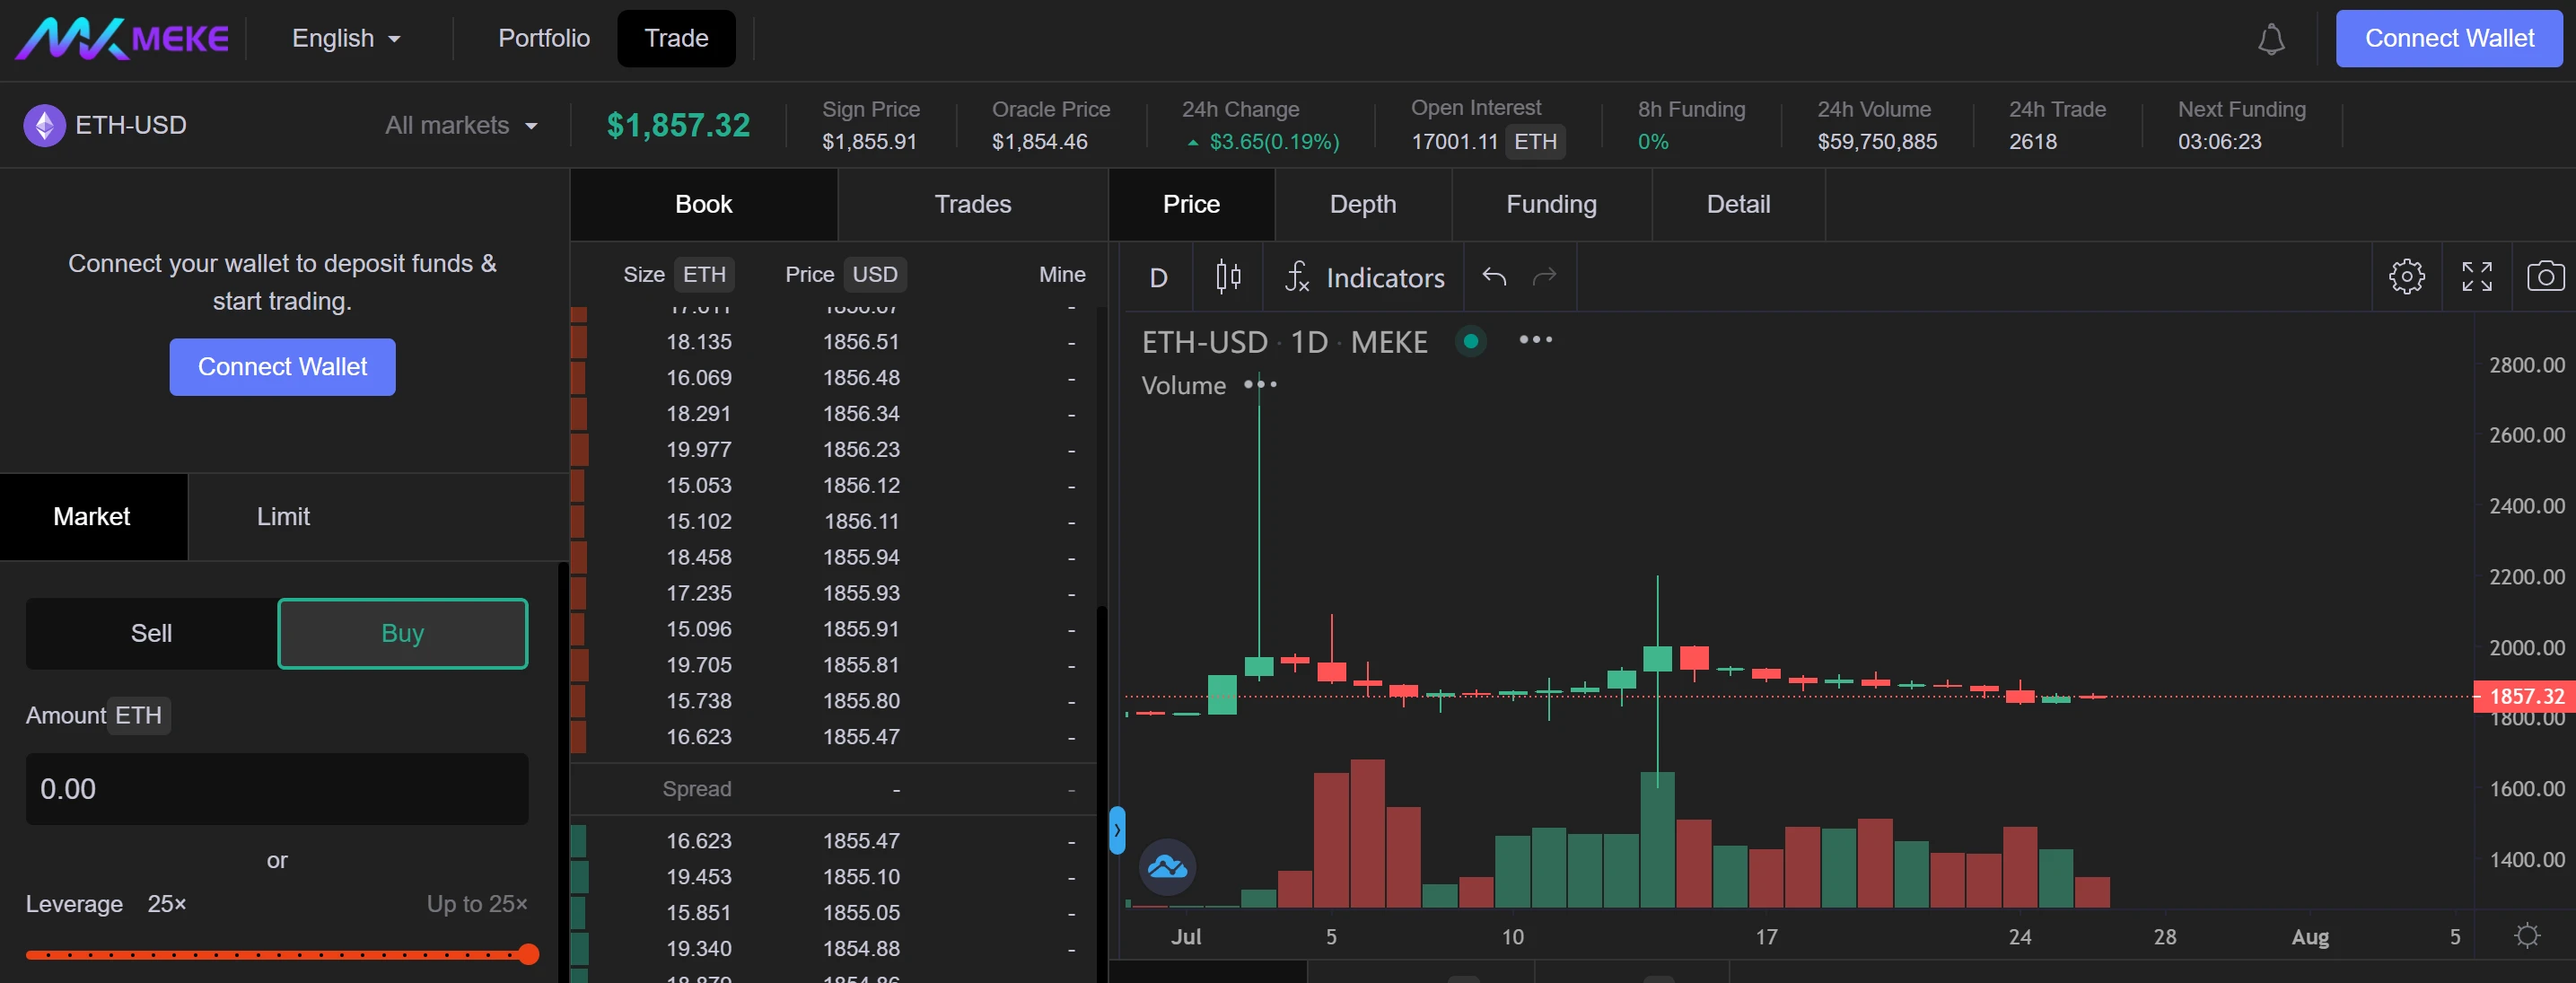This screenshot has width=2576, height=983.
Task: Click the $1,857.32 last price
Action: (678, 125)
